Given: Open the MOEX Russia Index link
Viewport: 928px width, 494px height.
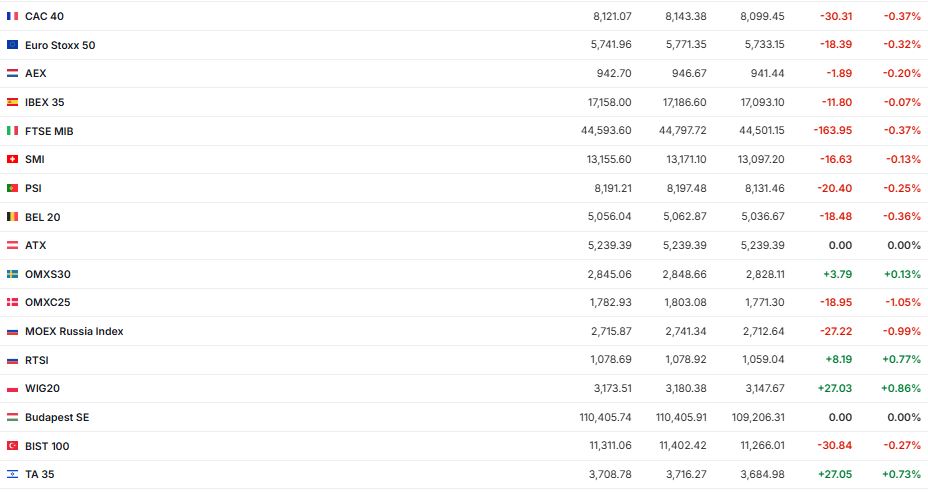Looking at the screenshot, I should pyautogui.click(x=74, y=331).
